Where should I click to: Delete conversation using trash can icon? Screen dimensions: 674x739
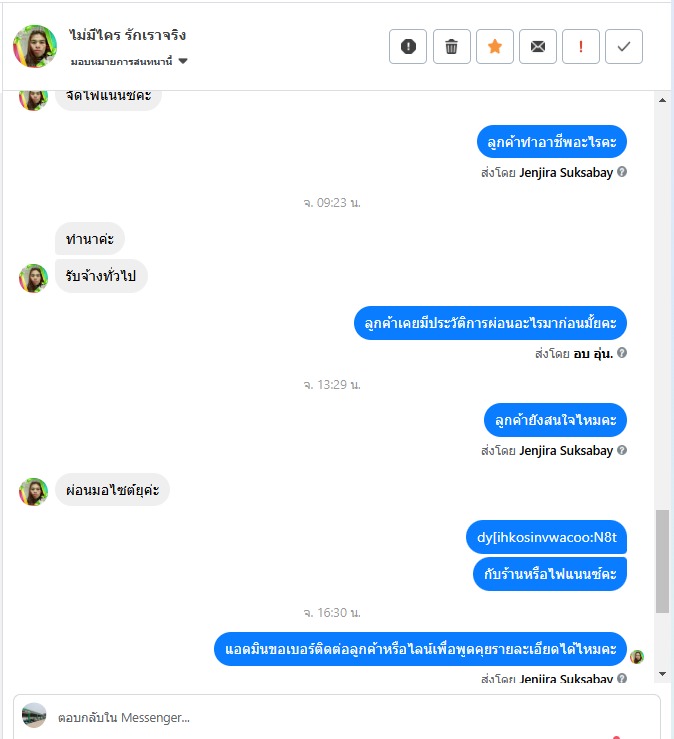click(452, 46)
